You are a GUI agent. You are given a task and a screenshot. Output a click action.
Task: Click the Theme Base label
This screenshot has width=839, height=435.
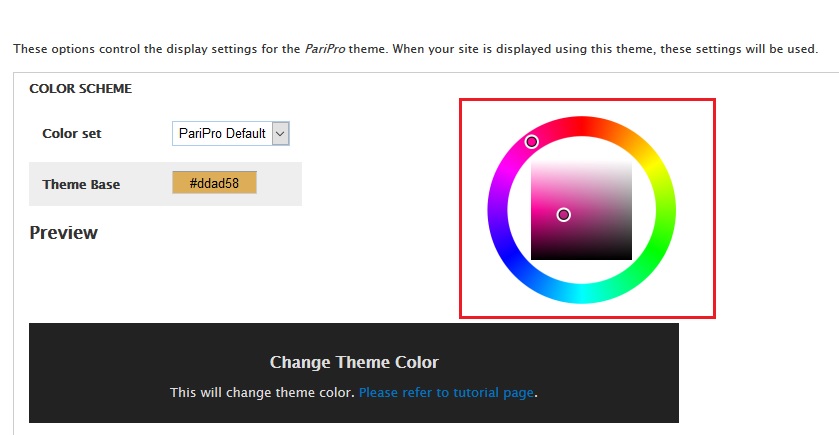coord(81,184)
